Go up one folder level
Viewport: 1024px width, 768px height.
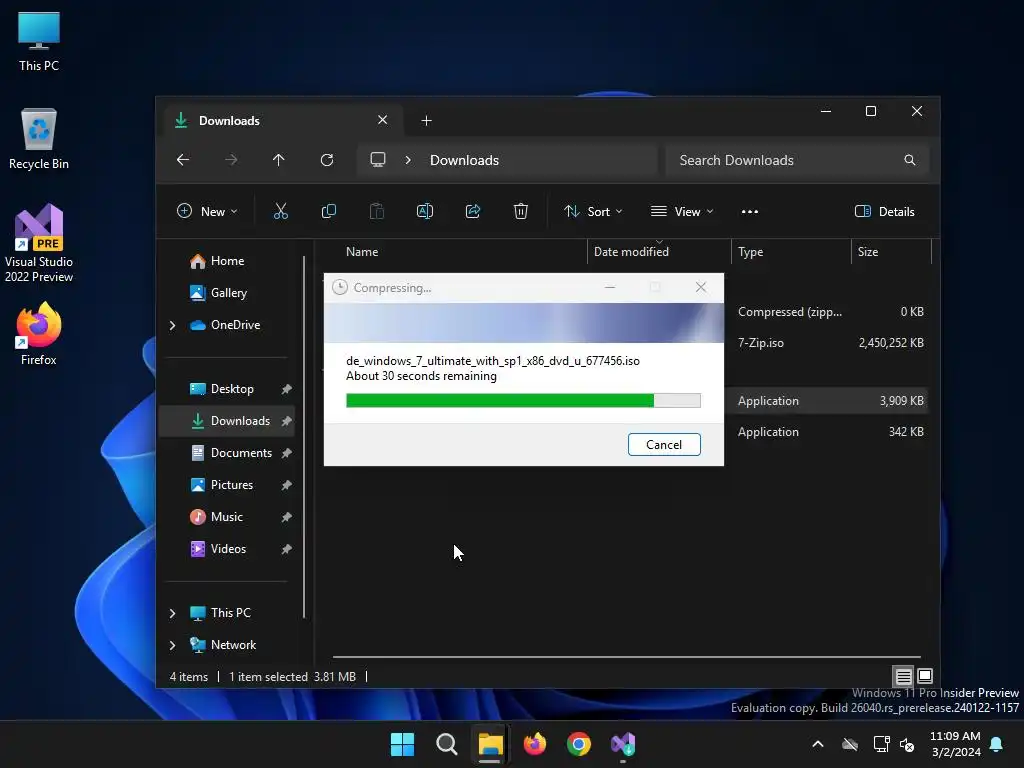279,160
